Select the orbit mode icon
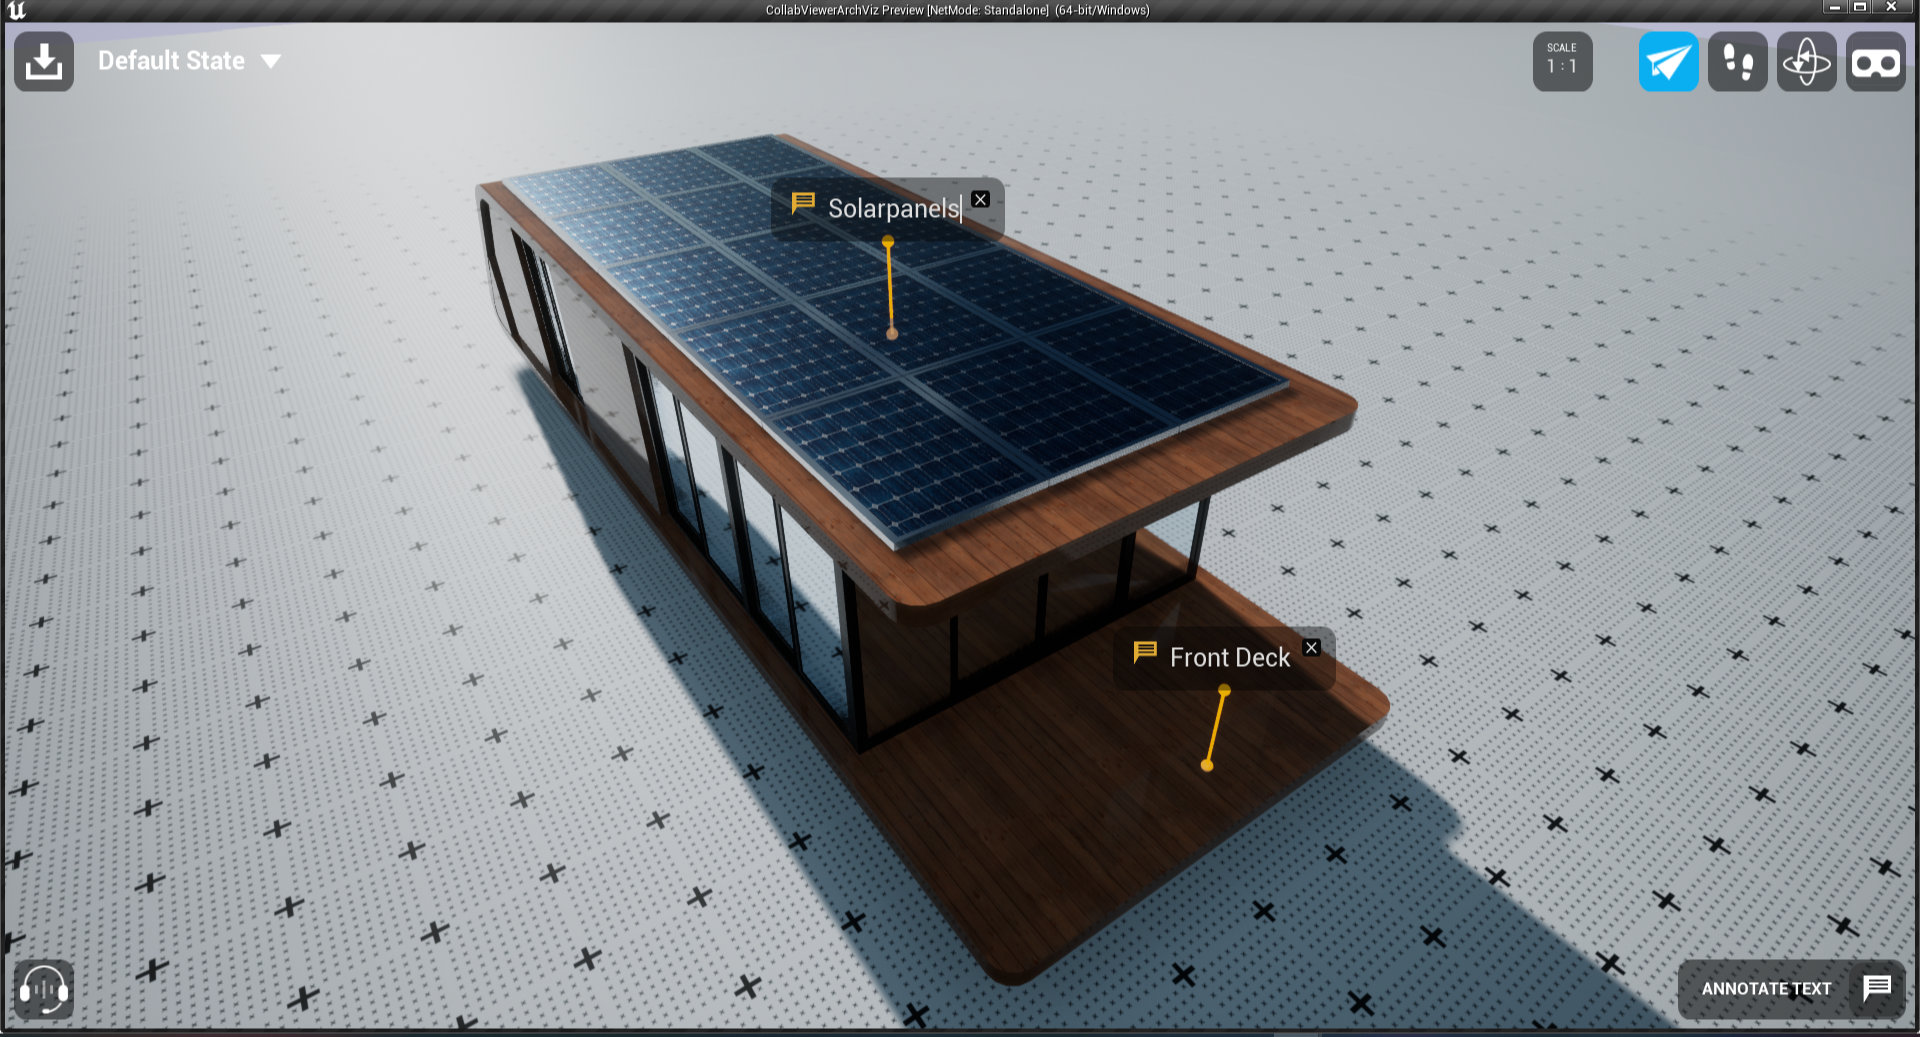 pos(1806,62)
